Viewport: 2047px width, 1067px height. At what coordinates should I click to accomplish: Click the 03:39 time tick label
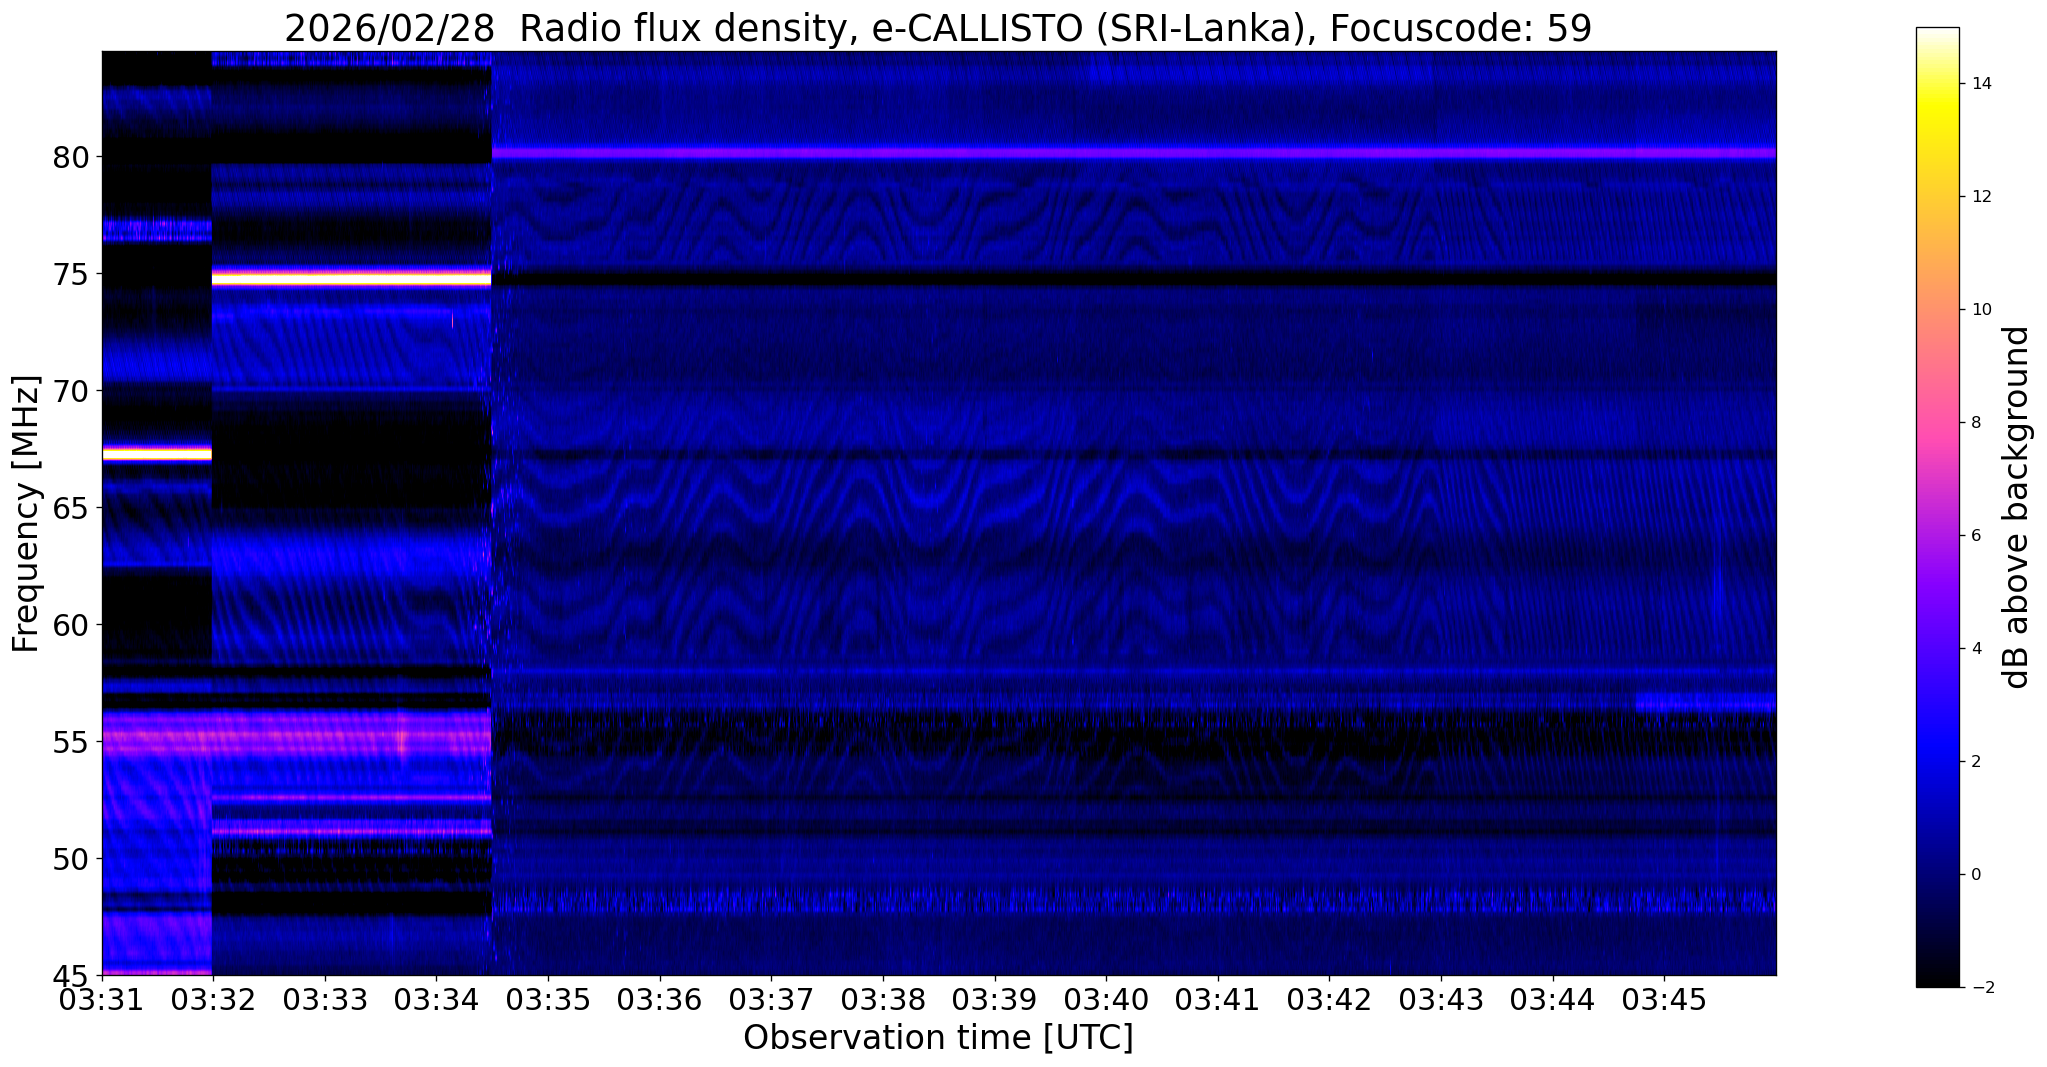coord(995,999)
